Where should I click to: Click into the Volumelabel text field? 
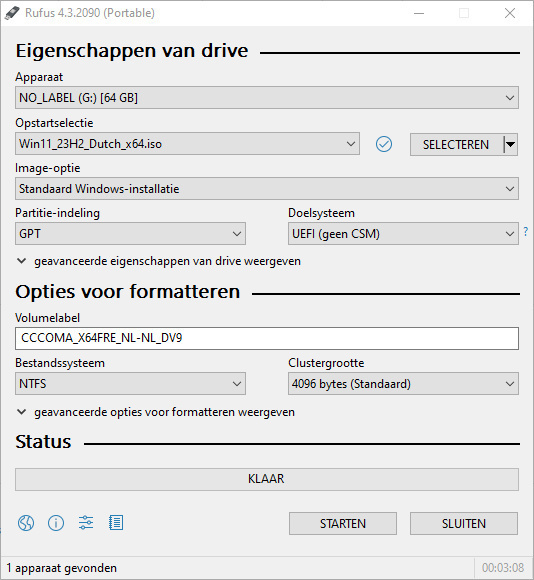[x=267, y=338]
